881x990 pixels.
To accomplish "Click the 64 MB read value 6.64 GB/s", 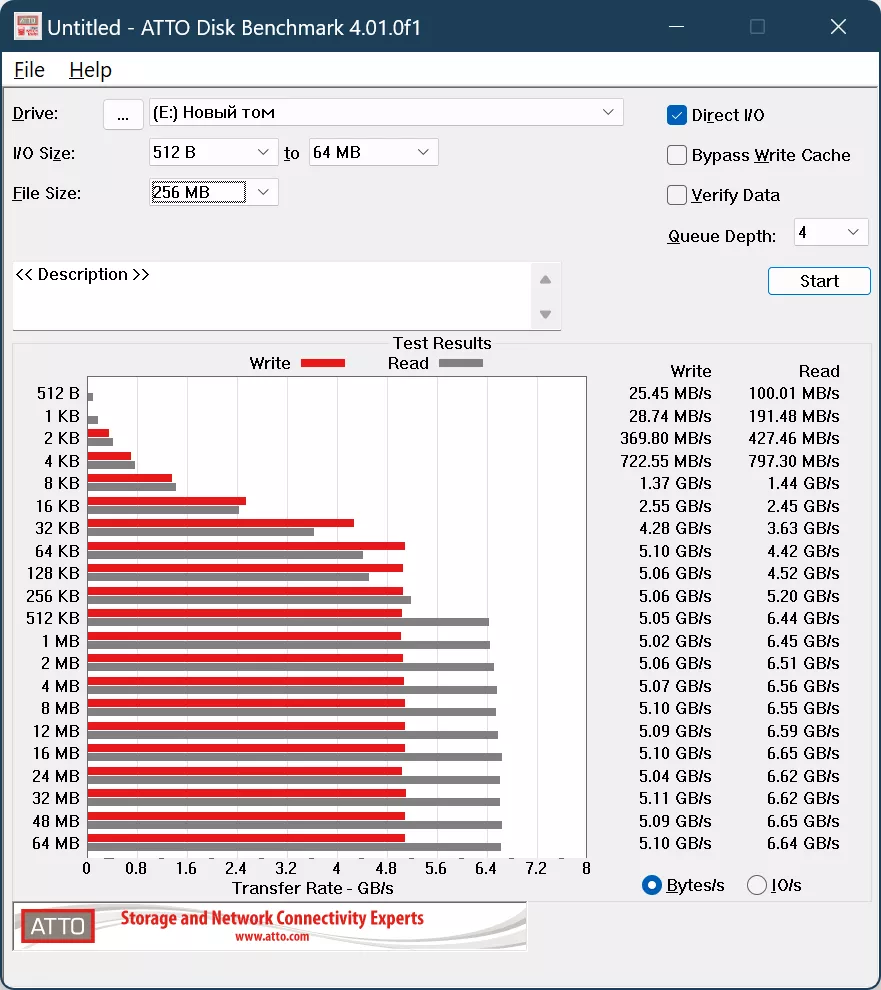I will click(x=803, y=843).
